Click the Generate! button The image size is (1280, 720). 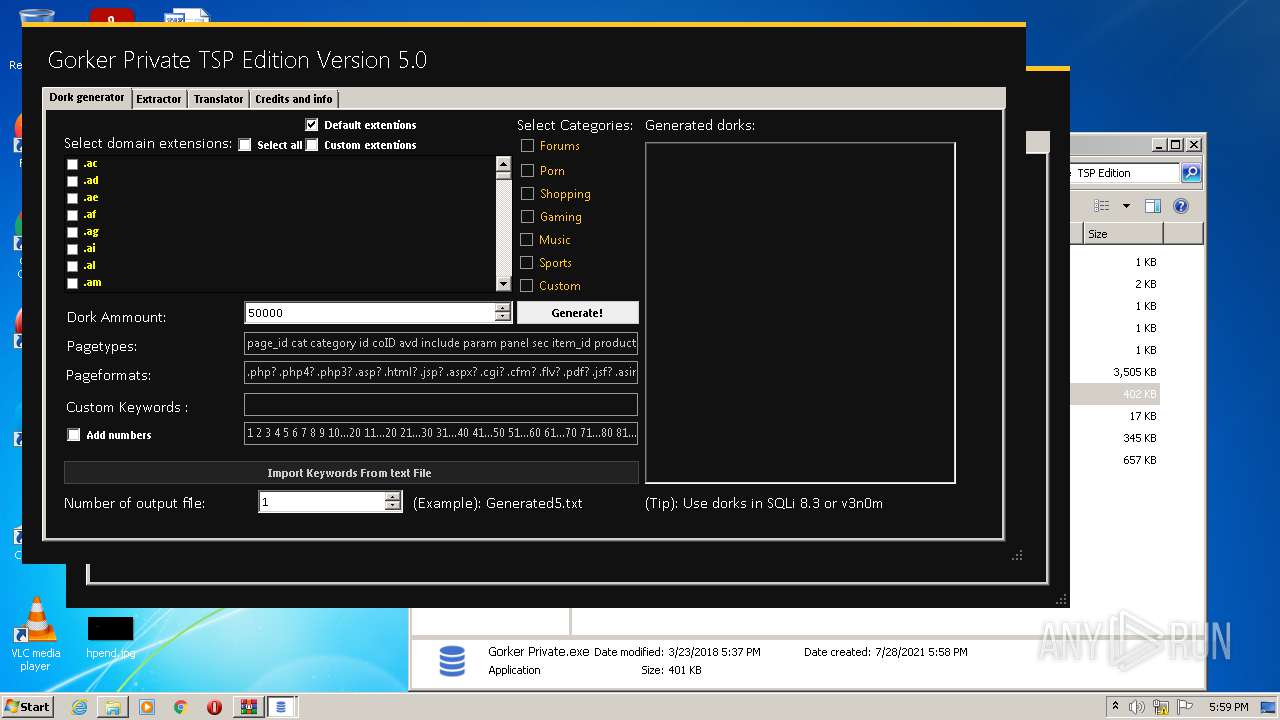577,313
